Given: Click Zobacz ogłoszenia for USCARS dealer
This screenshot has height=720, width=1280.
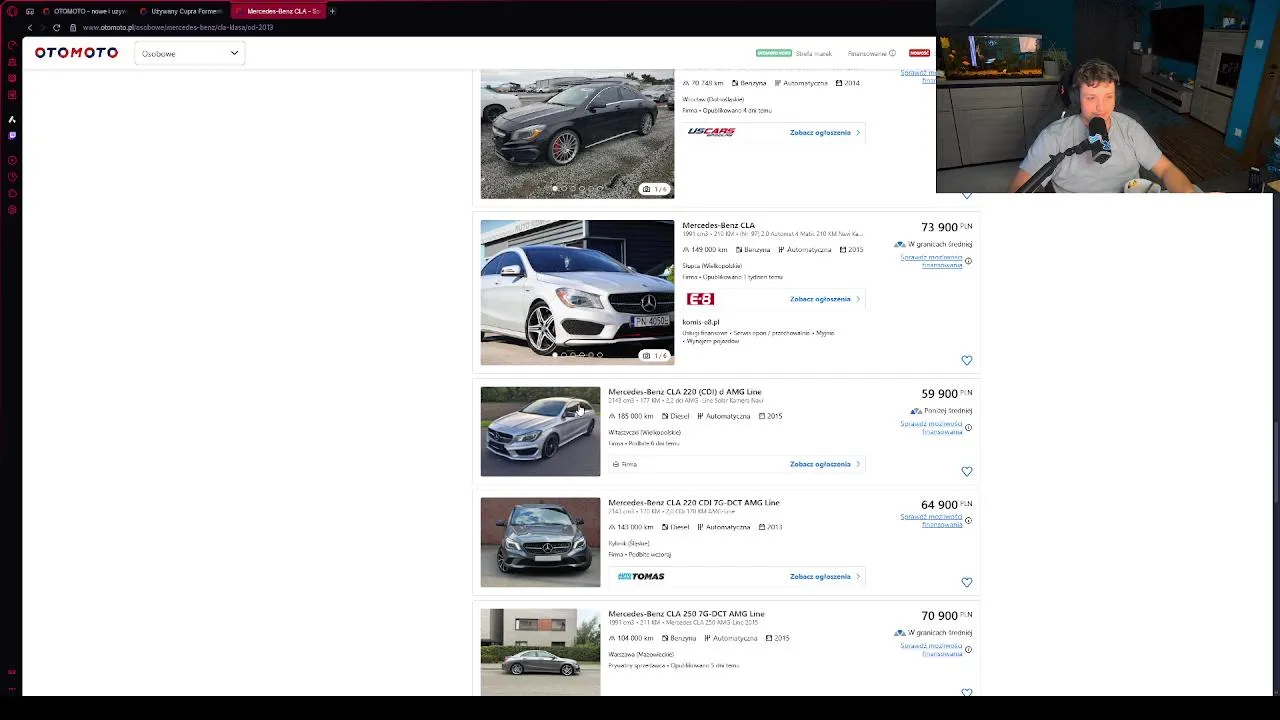Looking at the screenshot, I should pos(825,132).
